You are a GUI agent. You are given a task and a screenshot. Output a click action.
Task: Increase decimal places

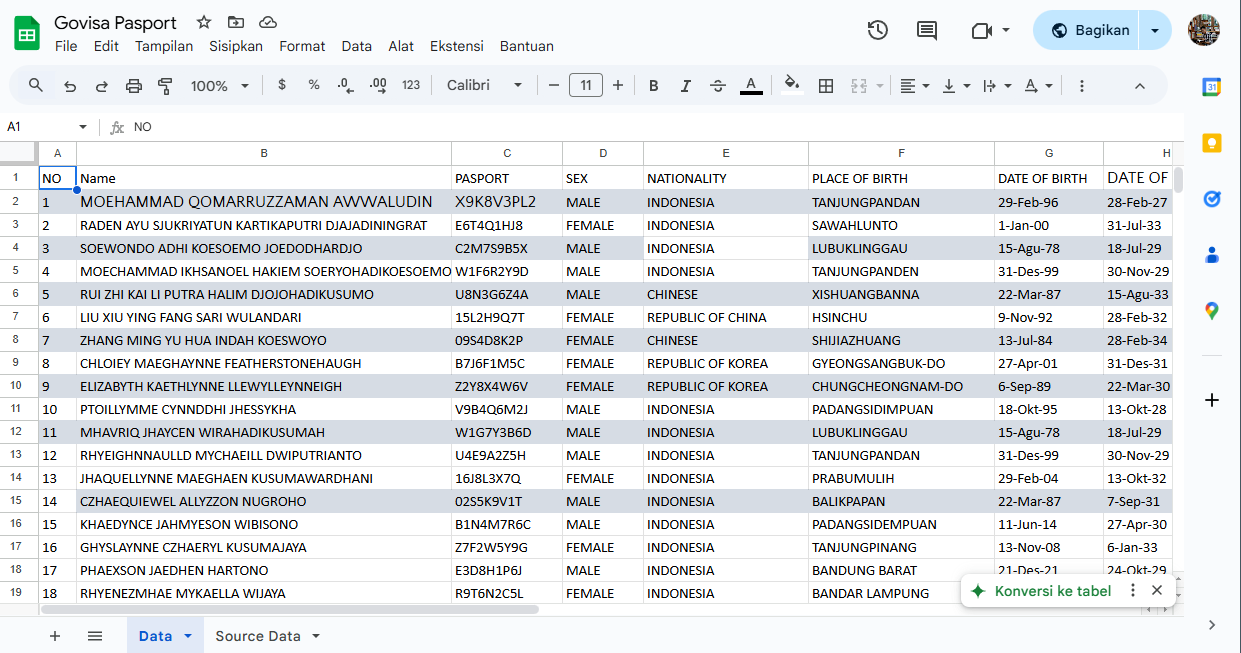(x=378, y=86)
